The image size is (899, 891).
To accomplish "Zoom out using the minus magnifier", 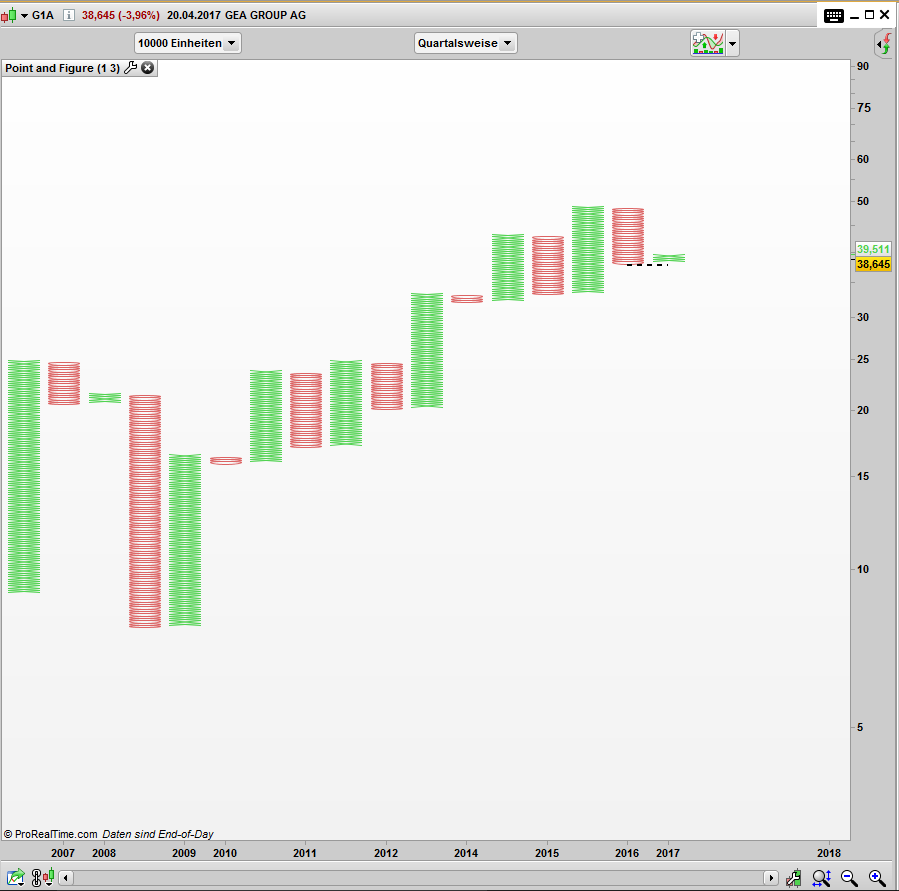I will pyautogui.click(x=849, y=878).
